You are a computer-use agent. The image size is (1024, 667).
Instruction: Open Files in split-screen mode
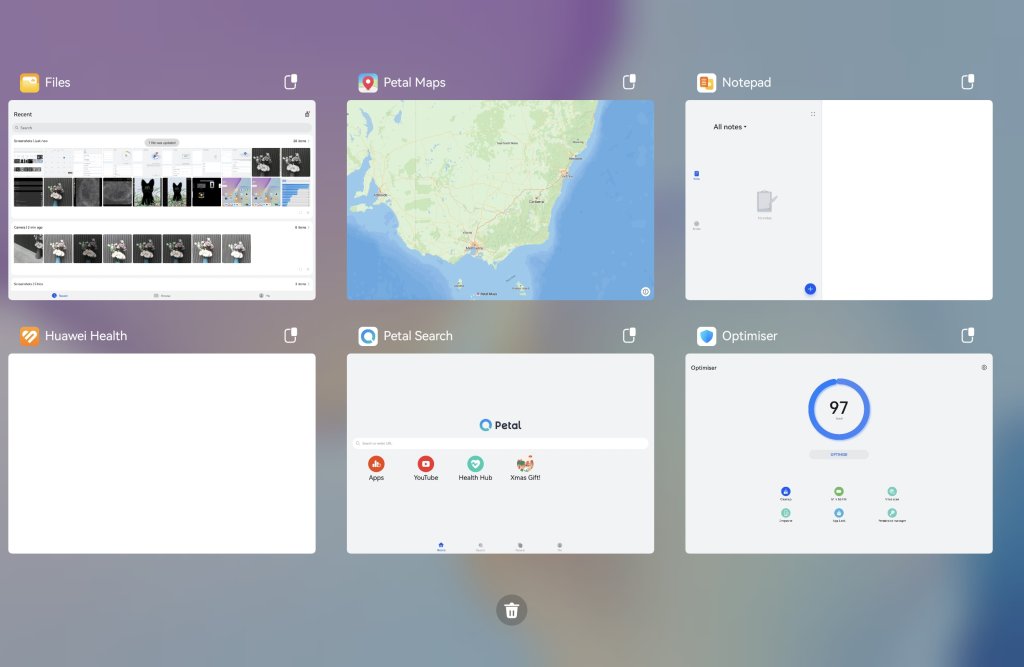point(291,82)
